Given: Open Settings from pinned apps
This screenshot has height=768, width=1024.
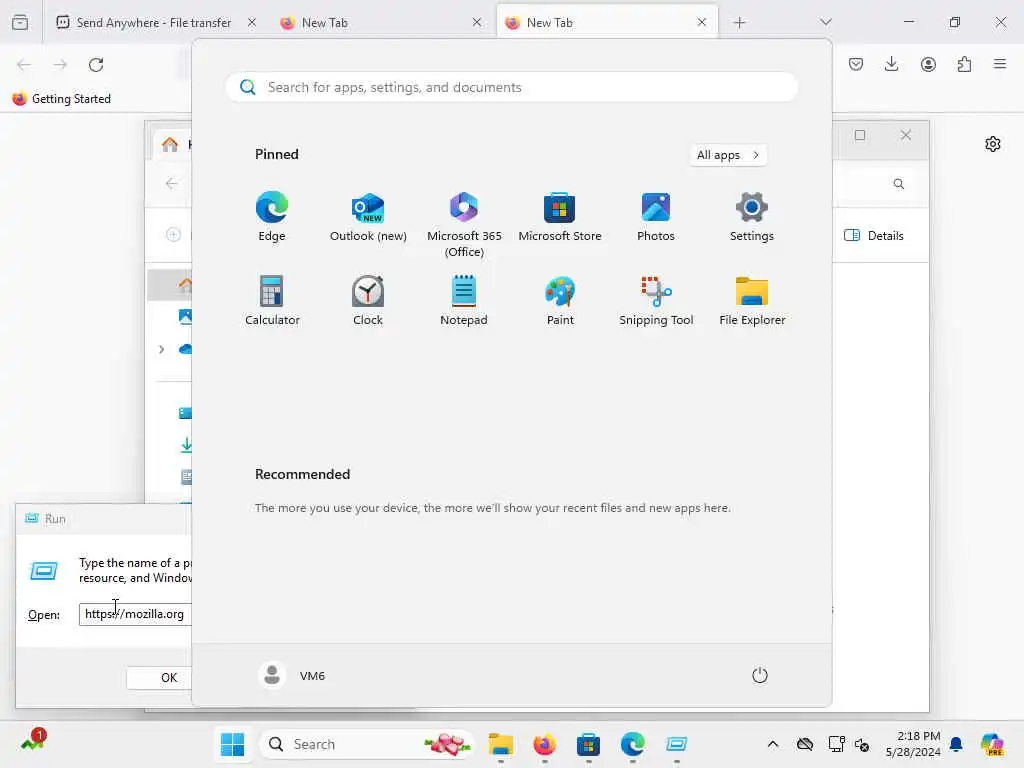Looking at the screenshot, I should coord(752,217).
